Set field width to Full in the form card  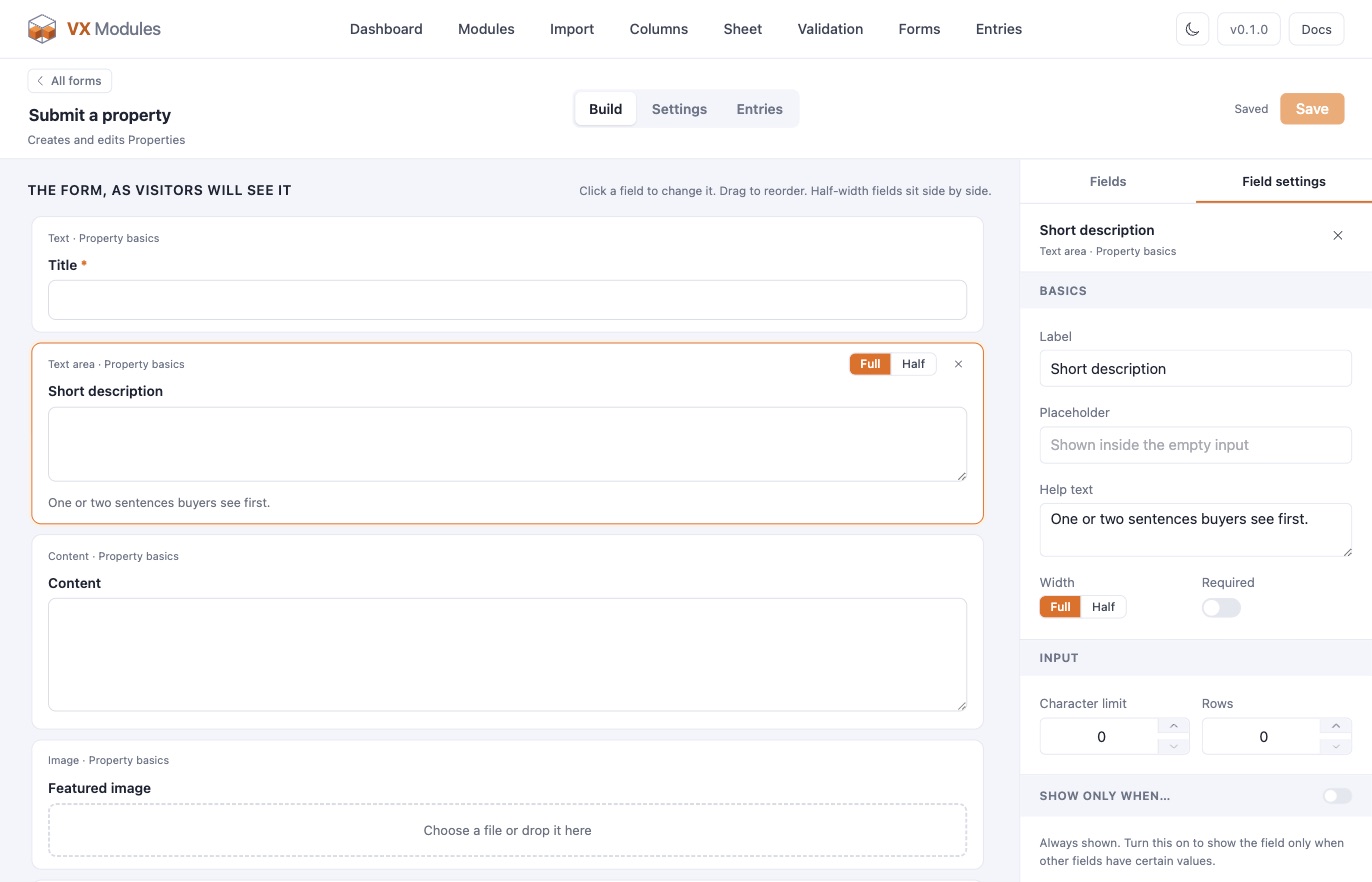pyautogui.click(x=870, y=364)
